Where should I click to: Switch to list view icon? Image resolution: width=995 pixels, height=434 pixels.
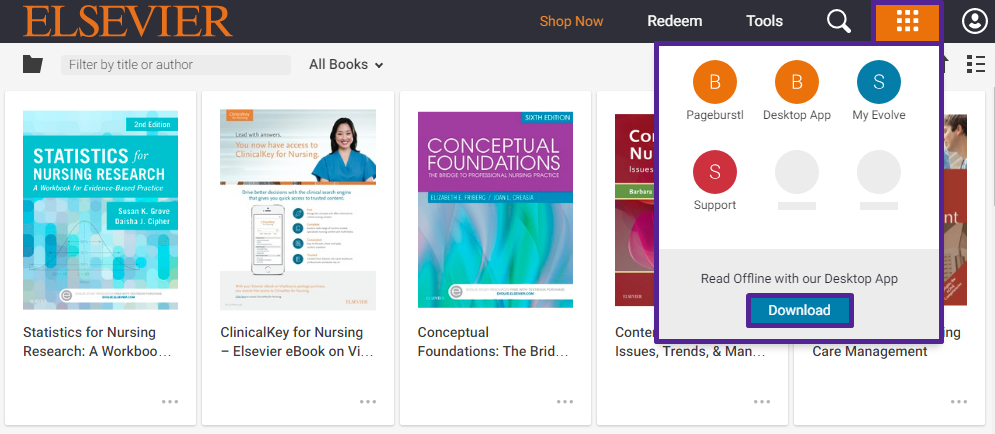[x=975, y=64]
